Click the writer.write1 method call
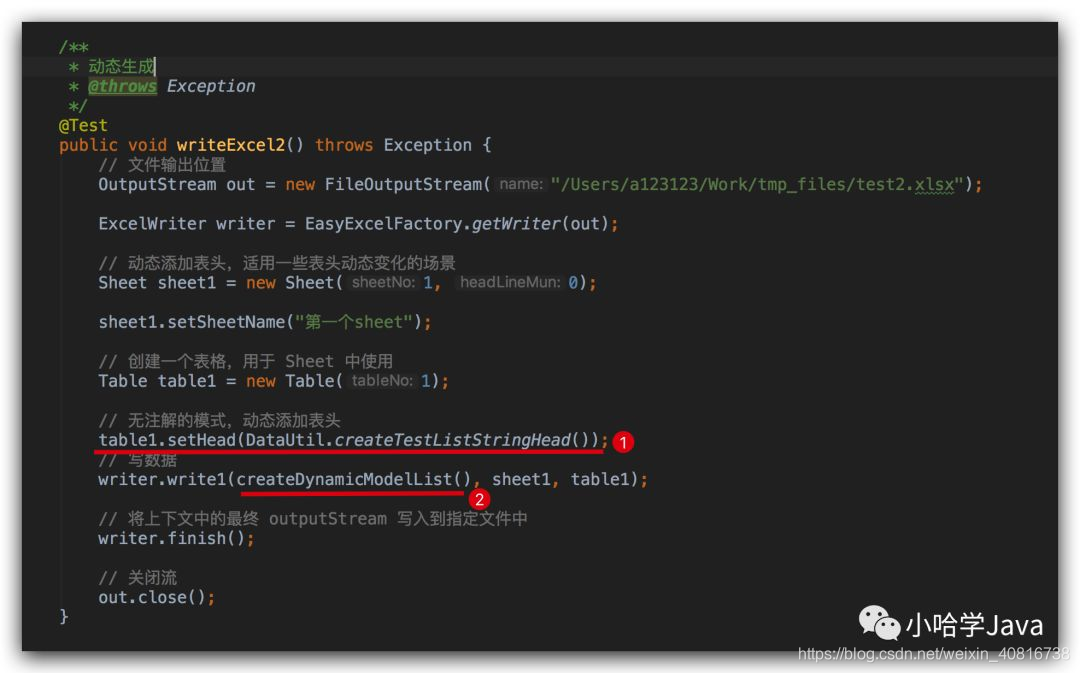This screenshot has width=1080, height=673. tap(162, 479)
